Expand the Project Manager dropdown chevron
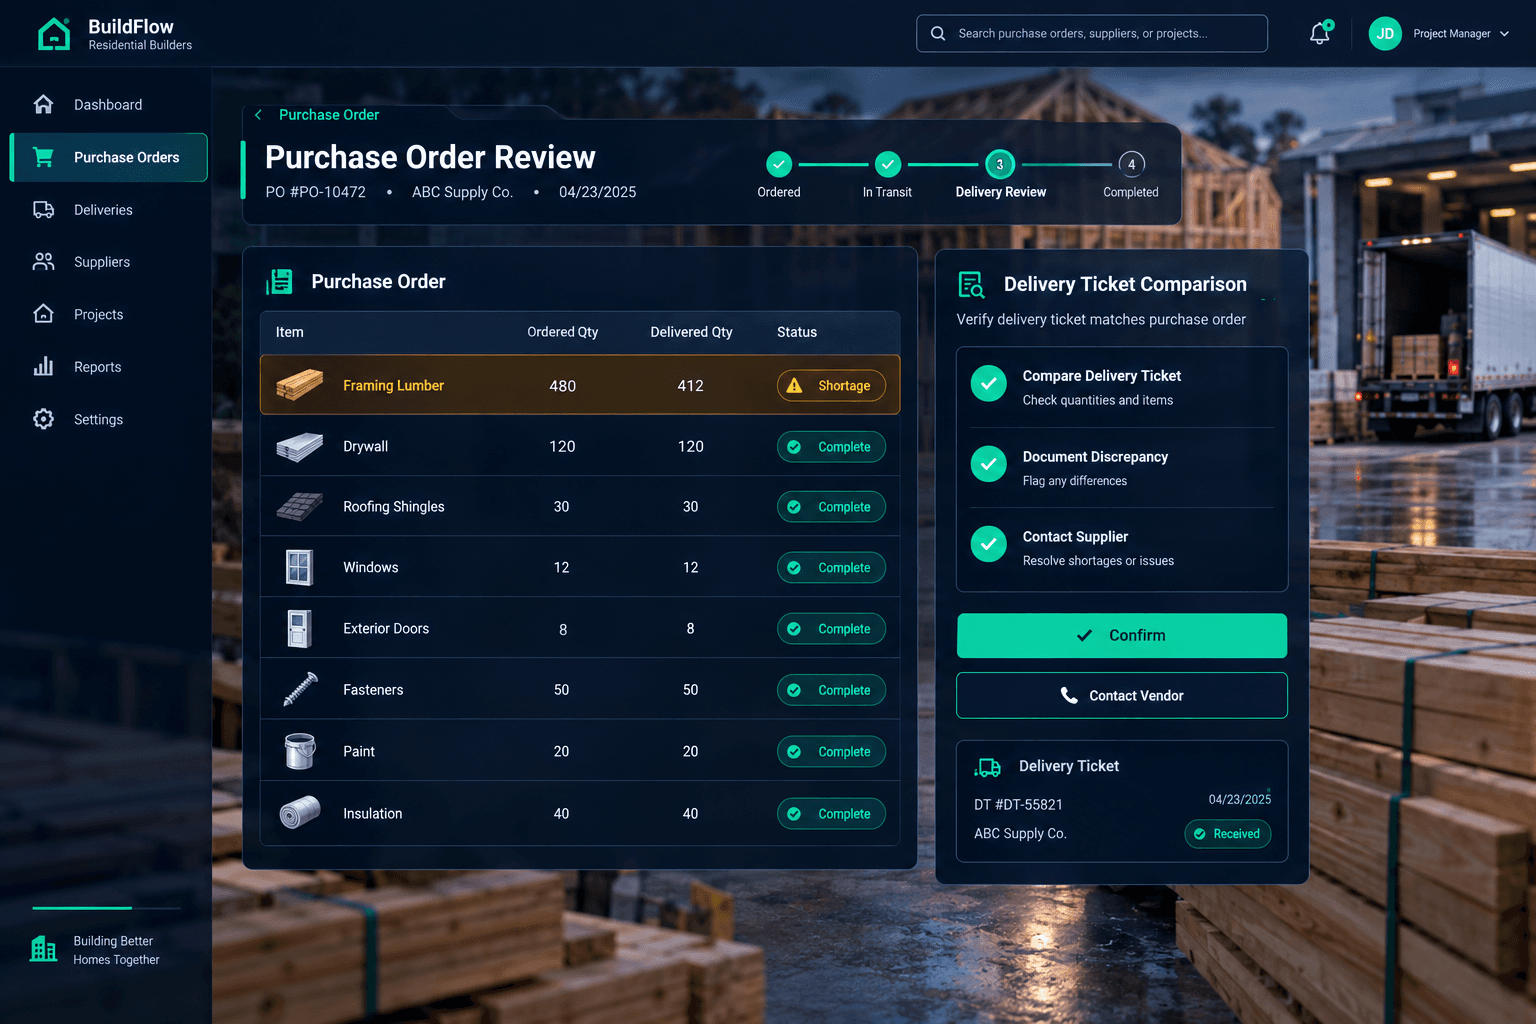The image size is (1536, 1024). (x=1505, y=34)
